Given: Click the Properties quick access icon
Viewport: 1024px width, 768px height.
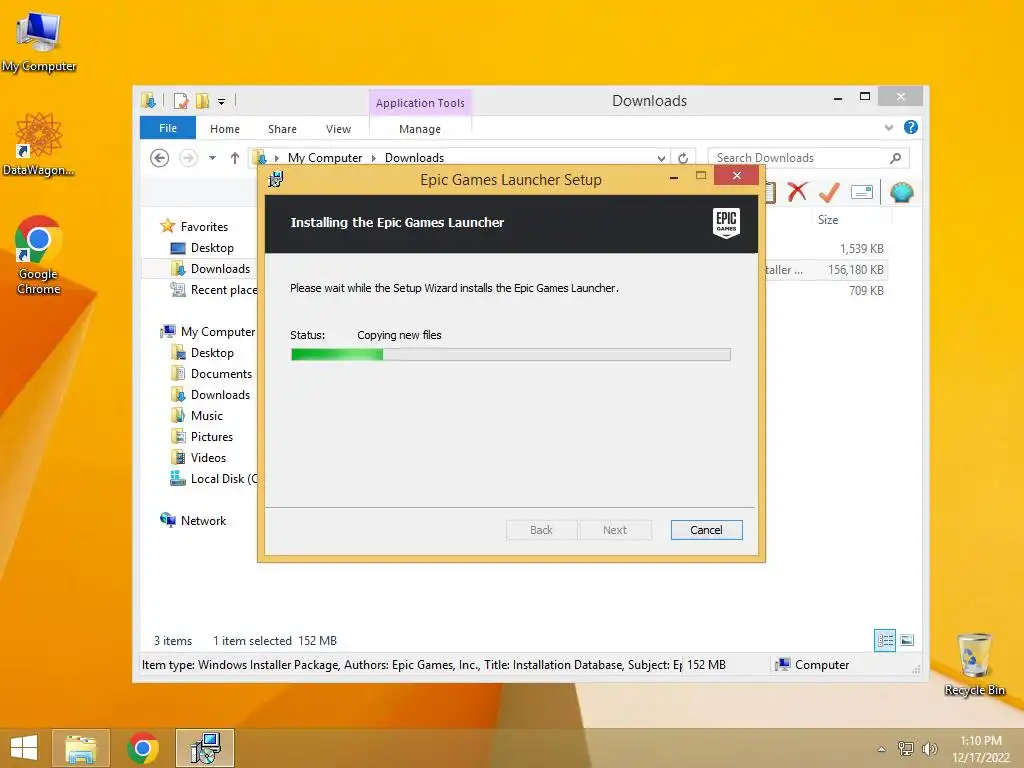Looking at the screenshot, I should point(181,101).
